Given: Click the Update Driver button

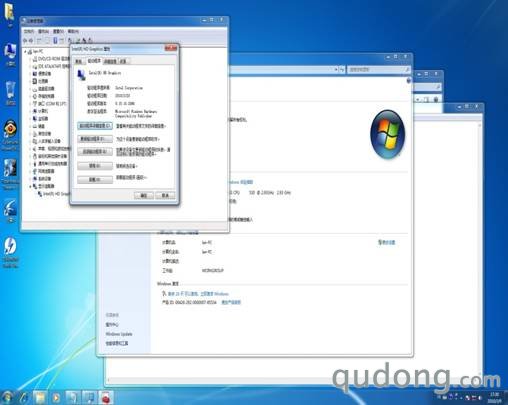Looking at the screenshot, I should [x=95, y=139].
